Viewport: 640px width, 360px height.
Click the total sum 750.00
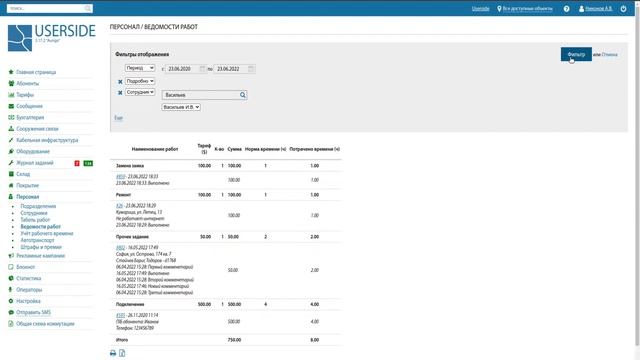point(234,340)
